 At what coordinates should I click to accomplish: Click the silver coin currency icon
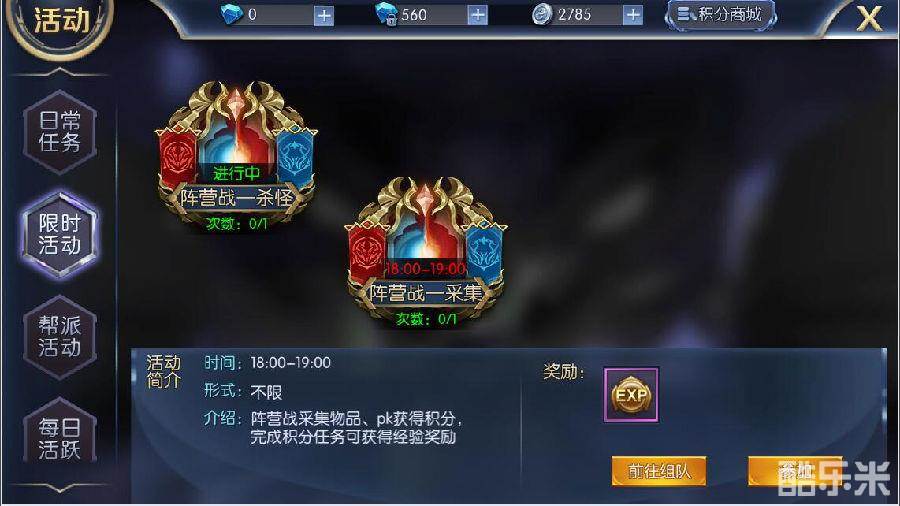(x=541, y=14)
